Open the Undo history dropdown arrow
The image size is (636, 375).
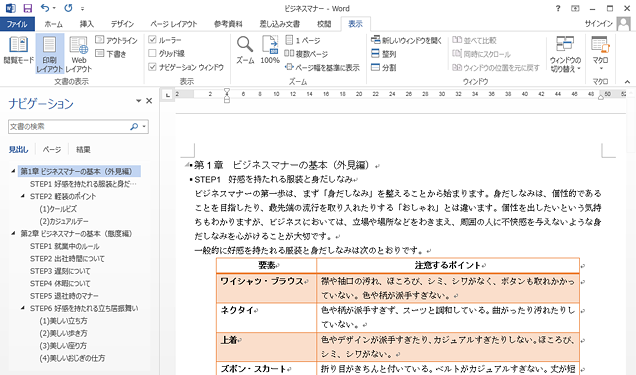point(54,8)
